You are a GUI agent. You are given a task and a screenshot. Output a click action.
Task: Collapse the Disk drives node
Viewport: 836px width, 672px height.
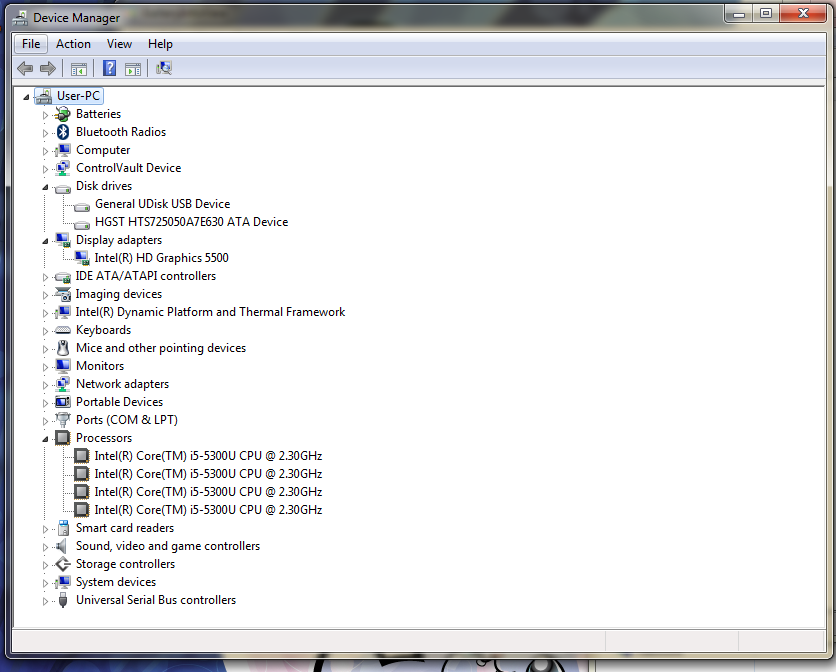pyautogui.click(x=45, y=187)
